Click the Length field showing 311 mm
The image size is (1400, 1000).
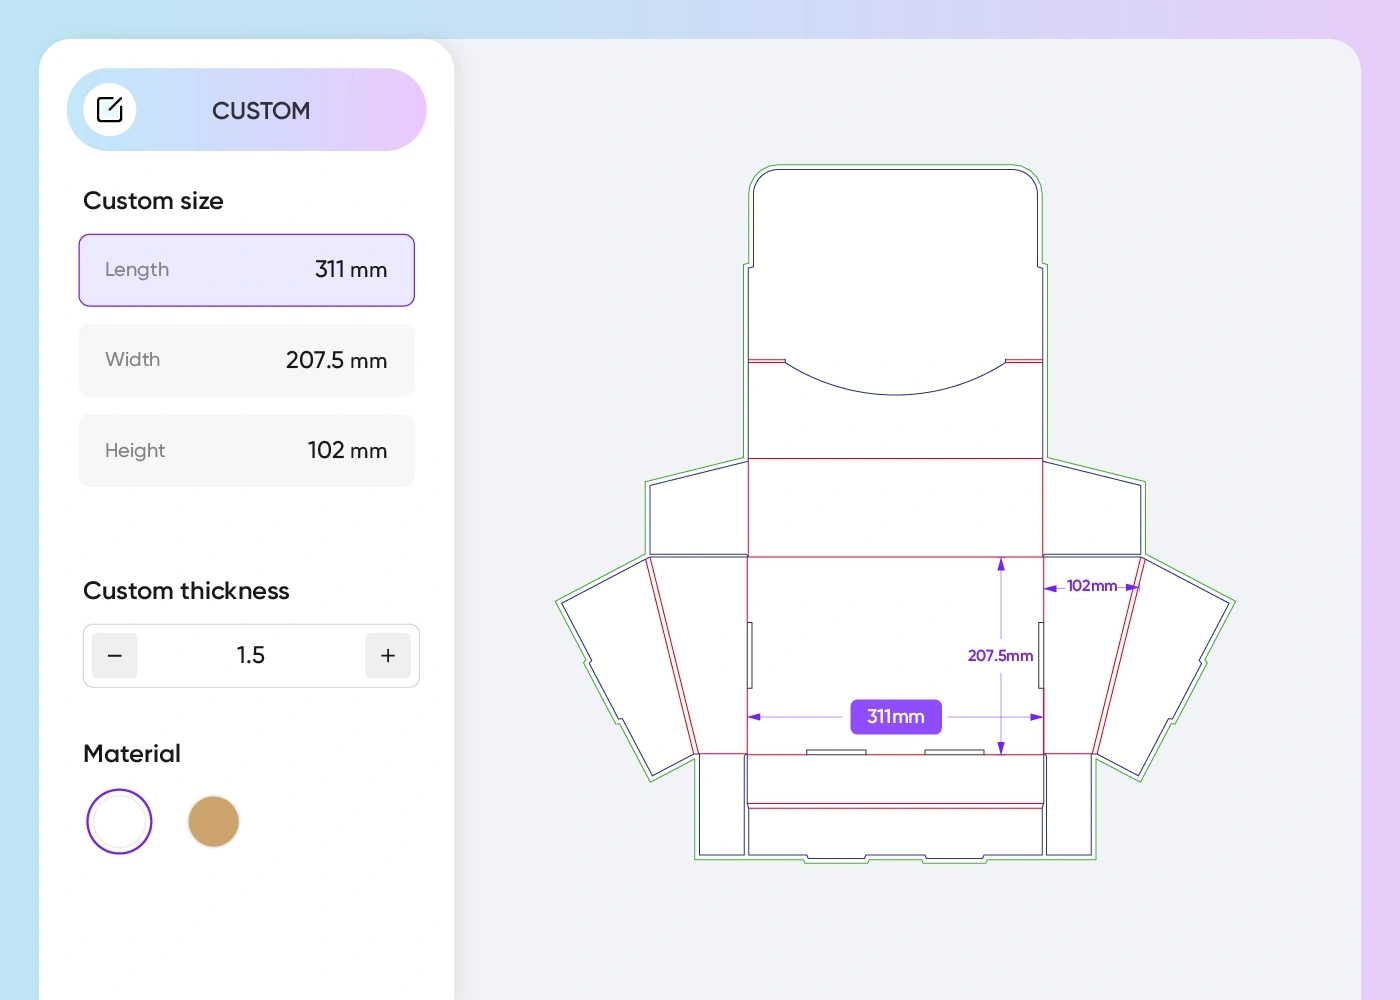pyautogui.click(x=246, y=269)
